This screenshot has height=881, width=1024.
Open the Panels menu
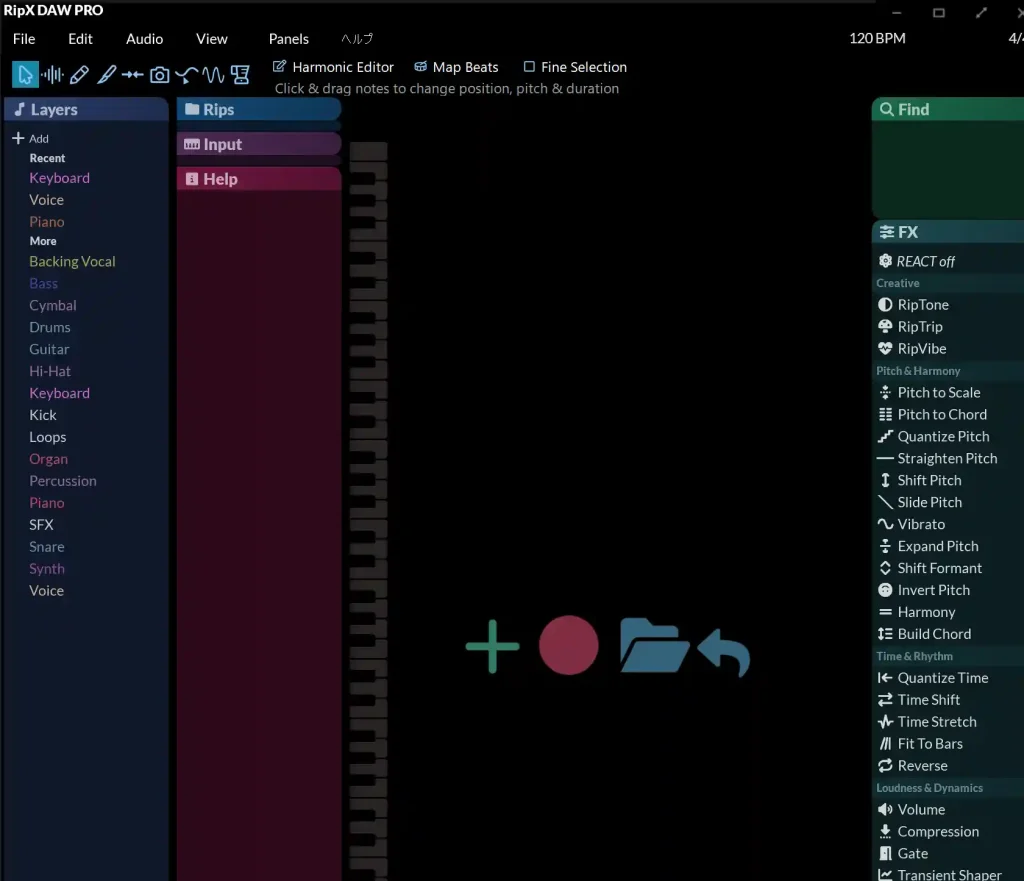[288, 39]
